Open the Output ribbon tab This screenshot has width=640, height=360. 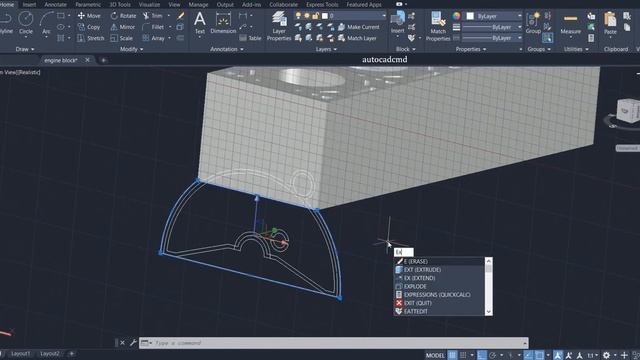[x=225, y=4]
